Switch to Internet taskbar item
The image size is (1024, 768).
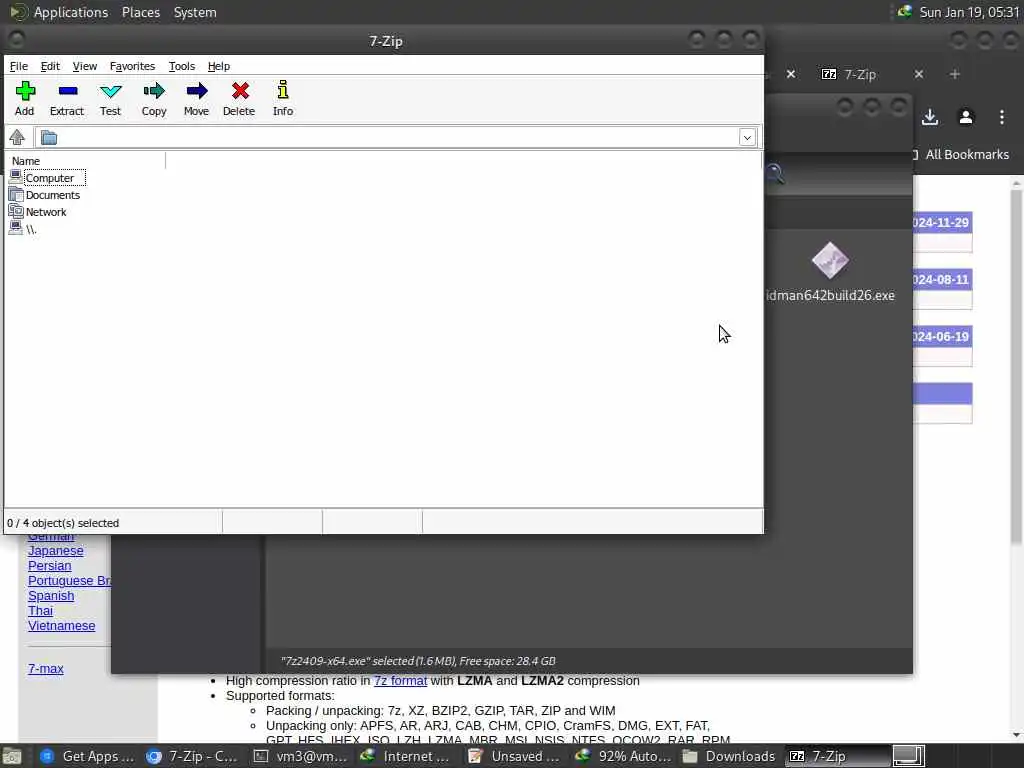[x=405, y=756]
